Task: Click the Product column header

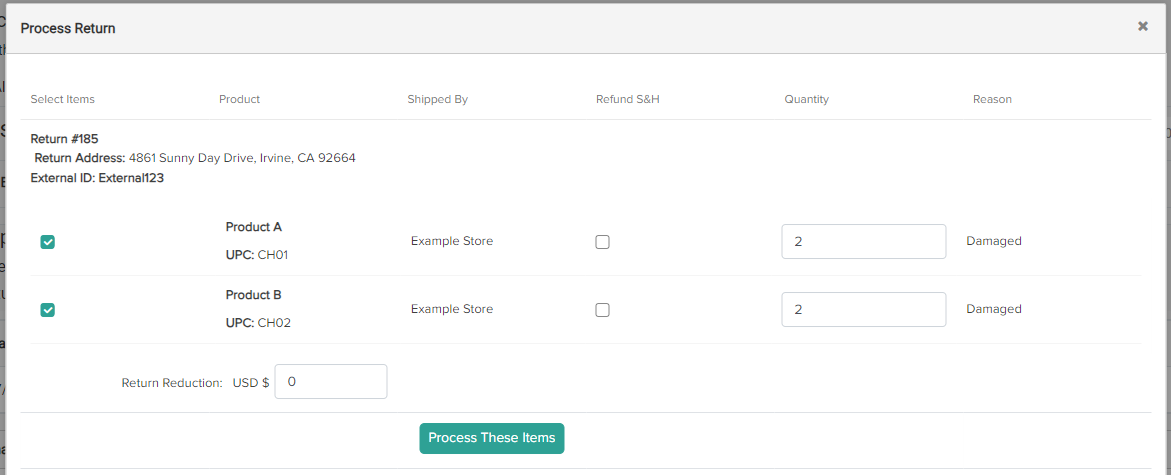Action: pyautogui.click(x=240, y=99)
